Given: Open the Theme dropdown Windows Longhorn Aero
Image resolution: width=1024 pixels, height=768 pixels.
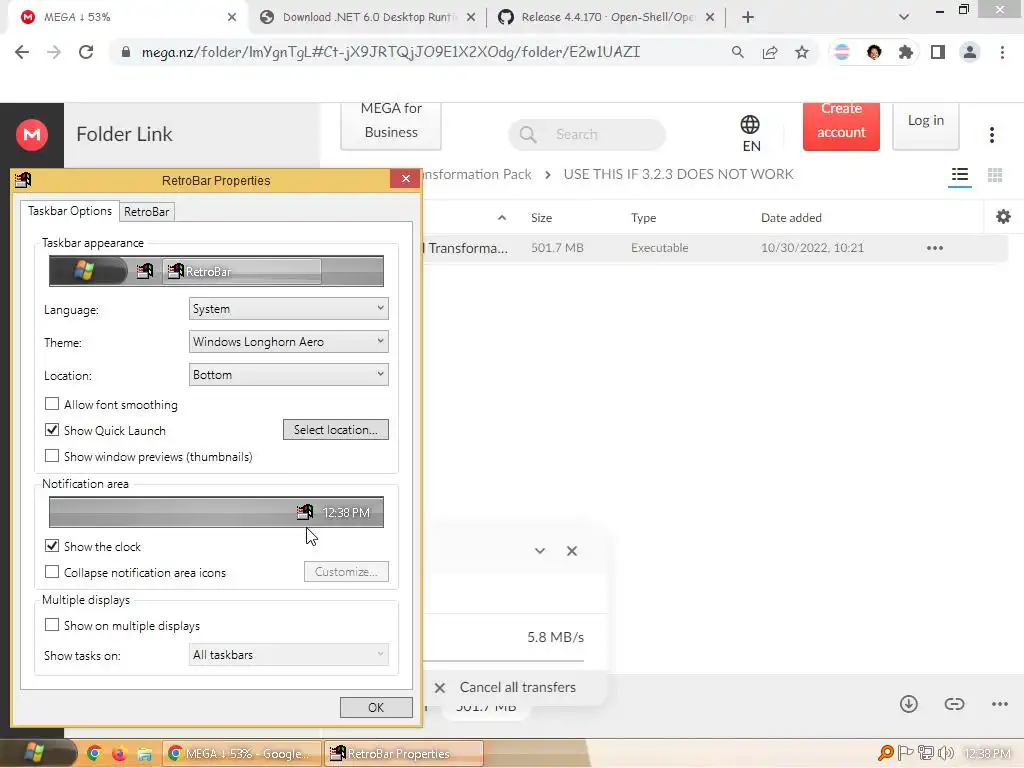Looking at the screenshot, I should [x=289, y=342].
